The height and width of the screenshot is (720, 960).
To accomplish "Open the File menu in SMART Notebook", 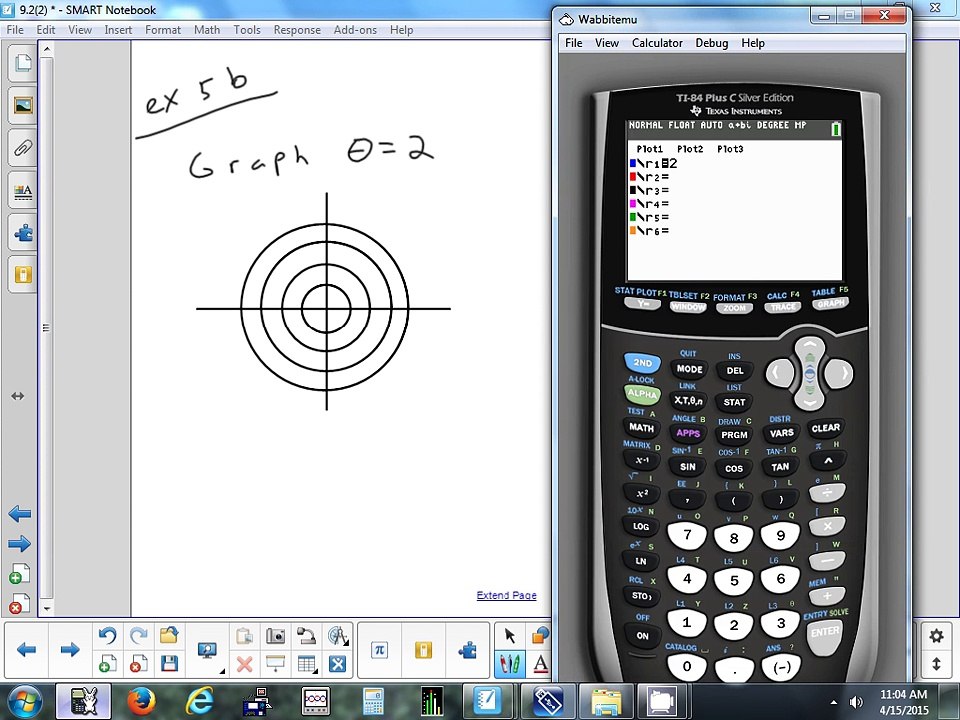I will [x=15, y=29].
